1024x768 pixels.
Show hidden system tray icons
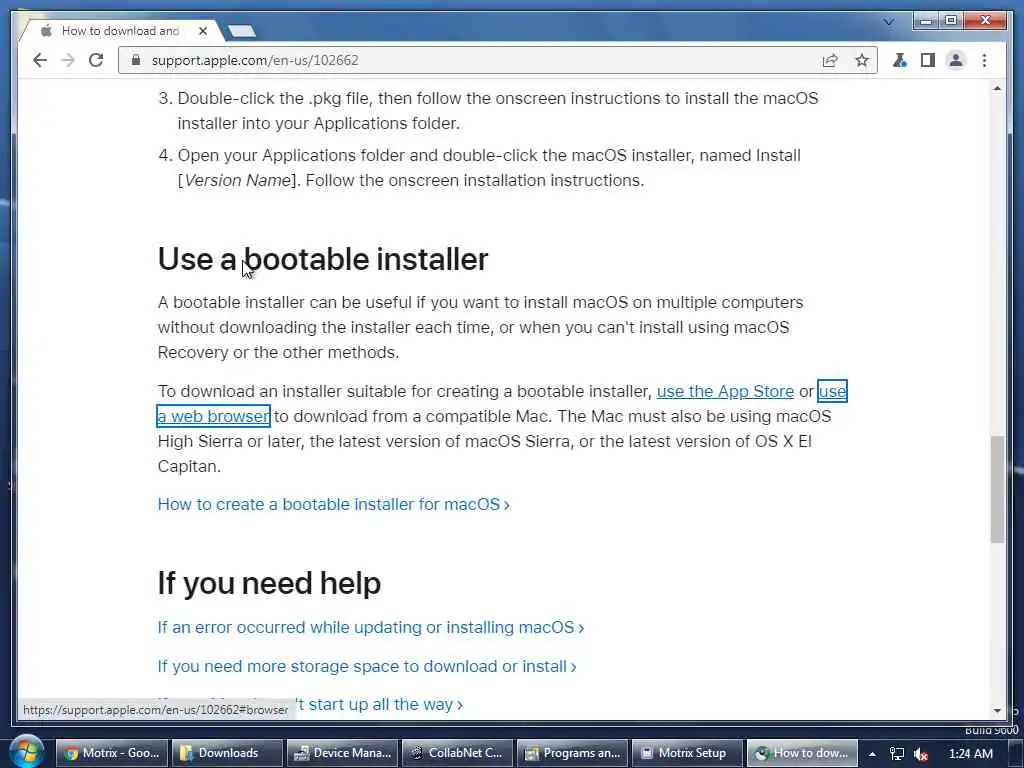872,754
